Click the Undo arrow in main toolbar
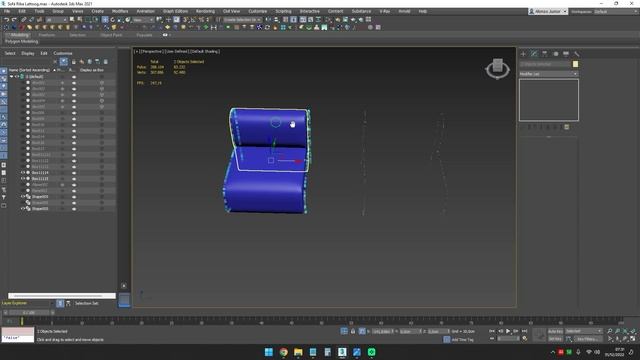This screenshot has height=360, width=640. pyautogui.click(x=7, y=20)
